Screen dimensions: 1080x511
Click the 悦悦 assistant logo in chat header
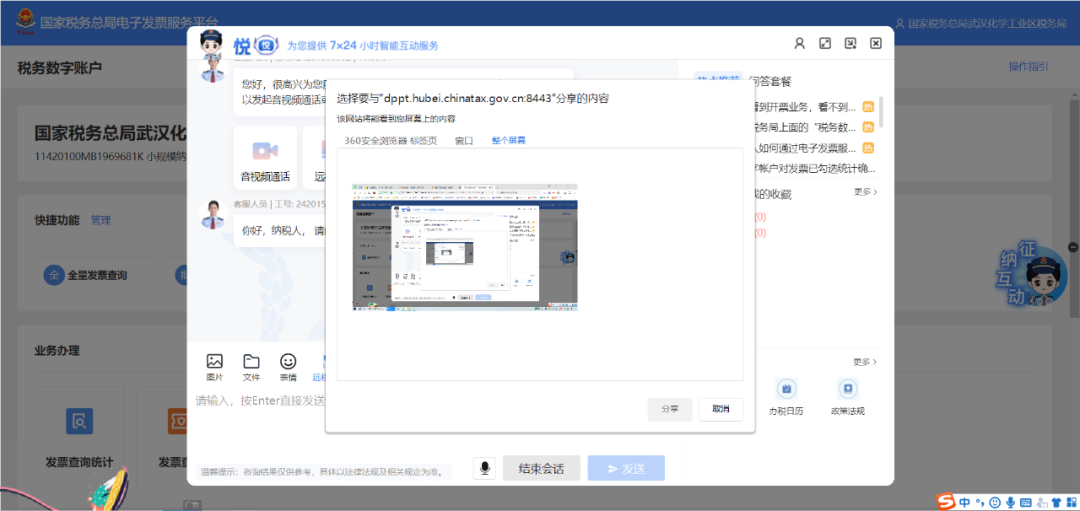coord(256,46)
